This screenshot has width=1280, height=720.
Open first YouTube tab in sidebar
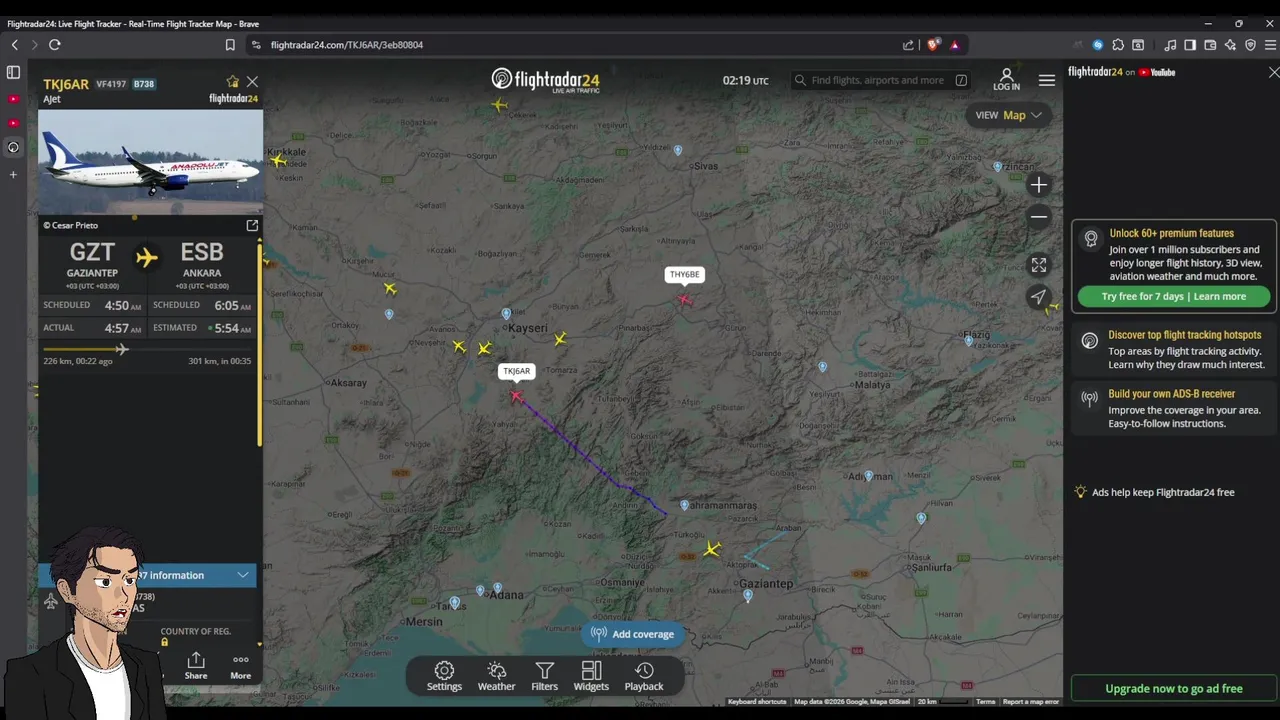(13, 99)
